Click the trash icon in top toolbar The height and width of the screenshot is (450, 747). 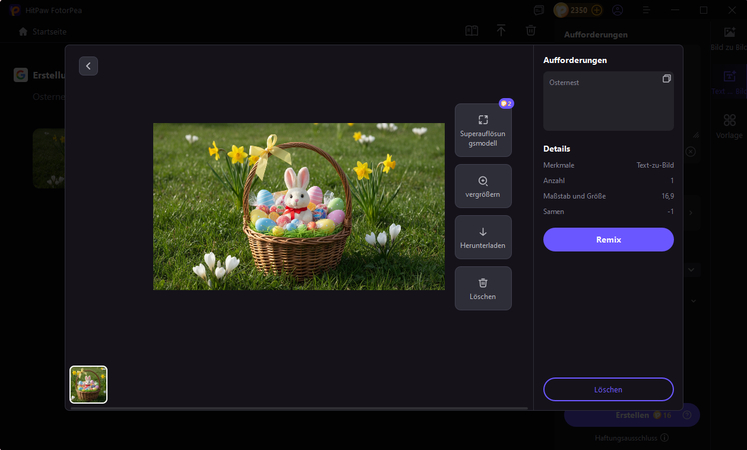point(531,31)
